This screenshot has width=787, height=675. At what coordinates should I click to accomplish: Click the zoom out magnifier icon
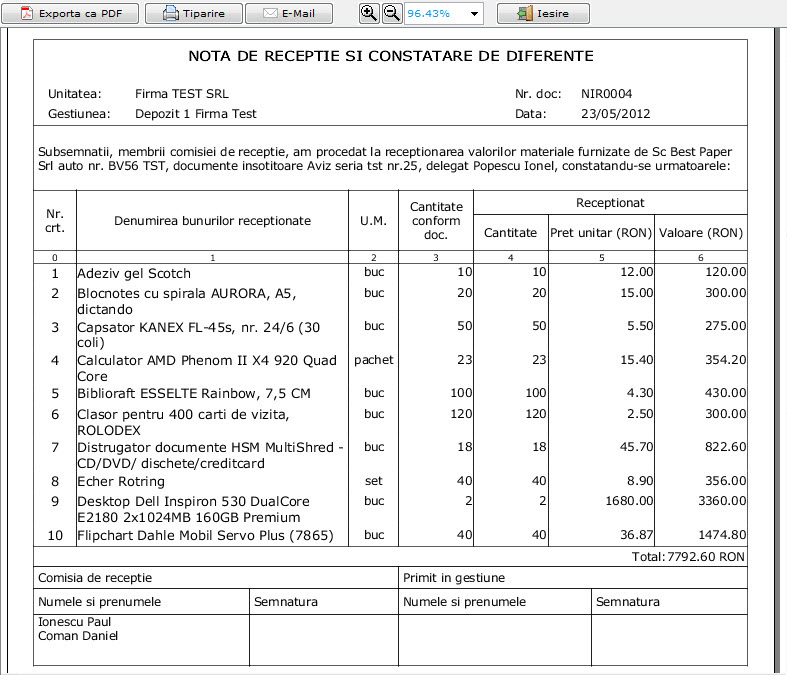(391, 14)
